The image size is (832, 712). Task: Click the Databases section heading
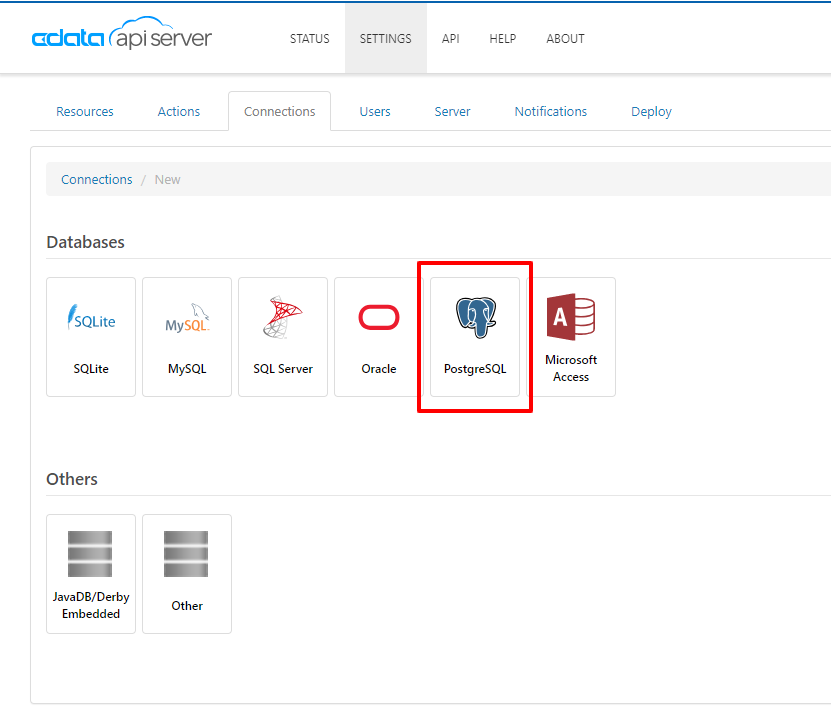click(85, 242)
